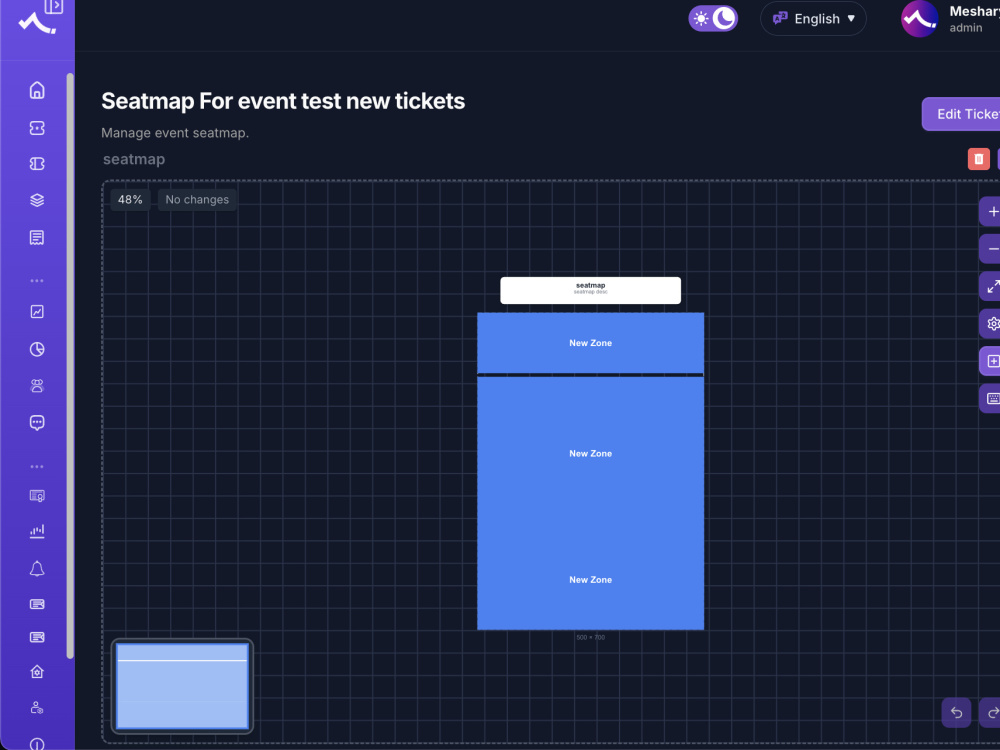Click the No changes status badge
Viewport: 1000px width, 750px height.
[197, 200]
